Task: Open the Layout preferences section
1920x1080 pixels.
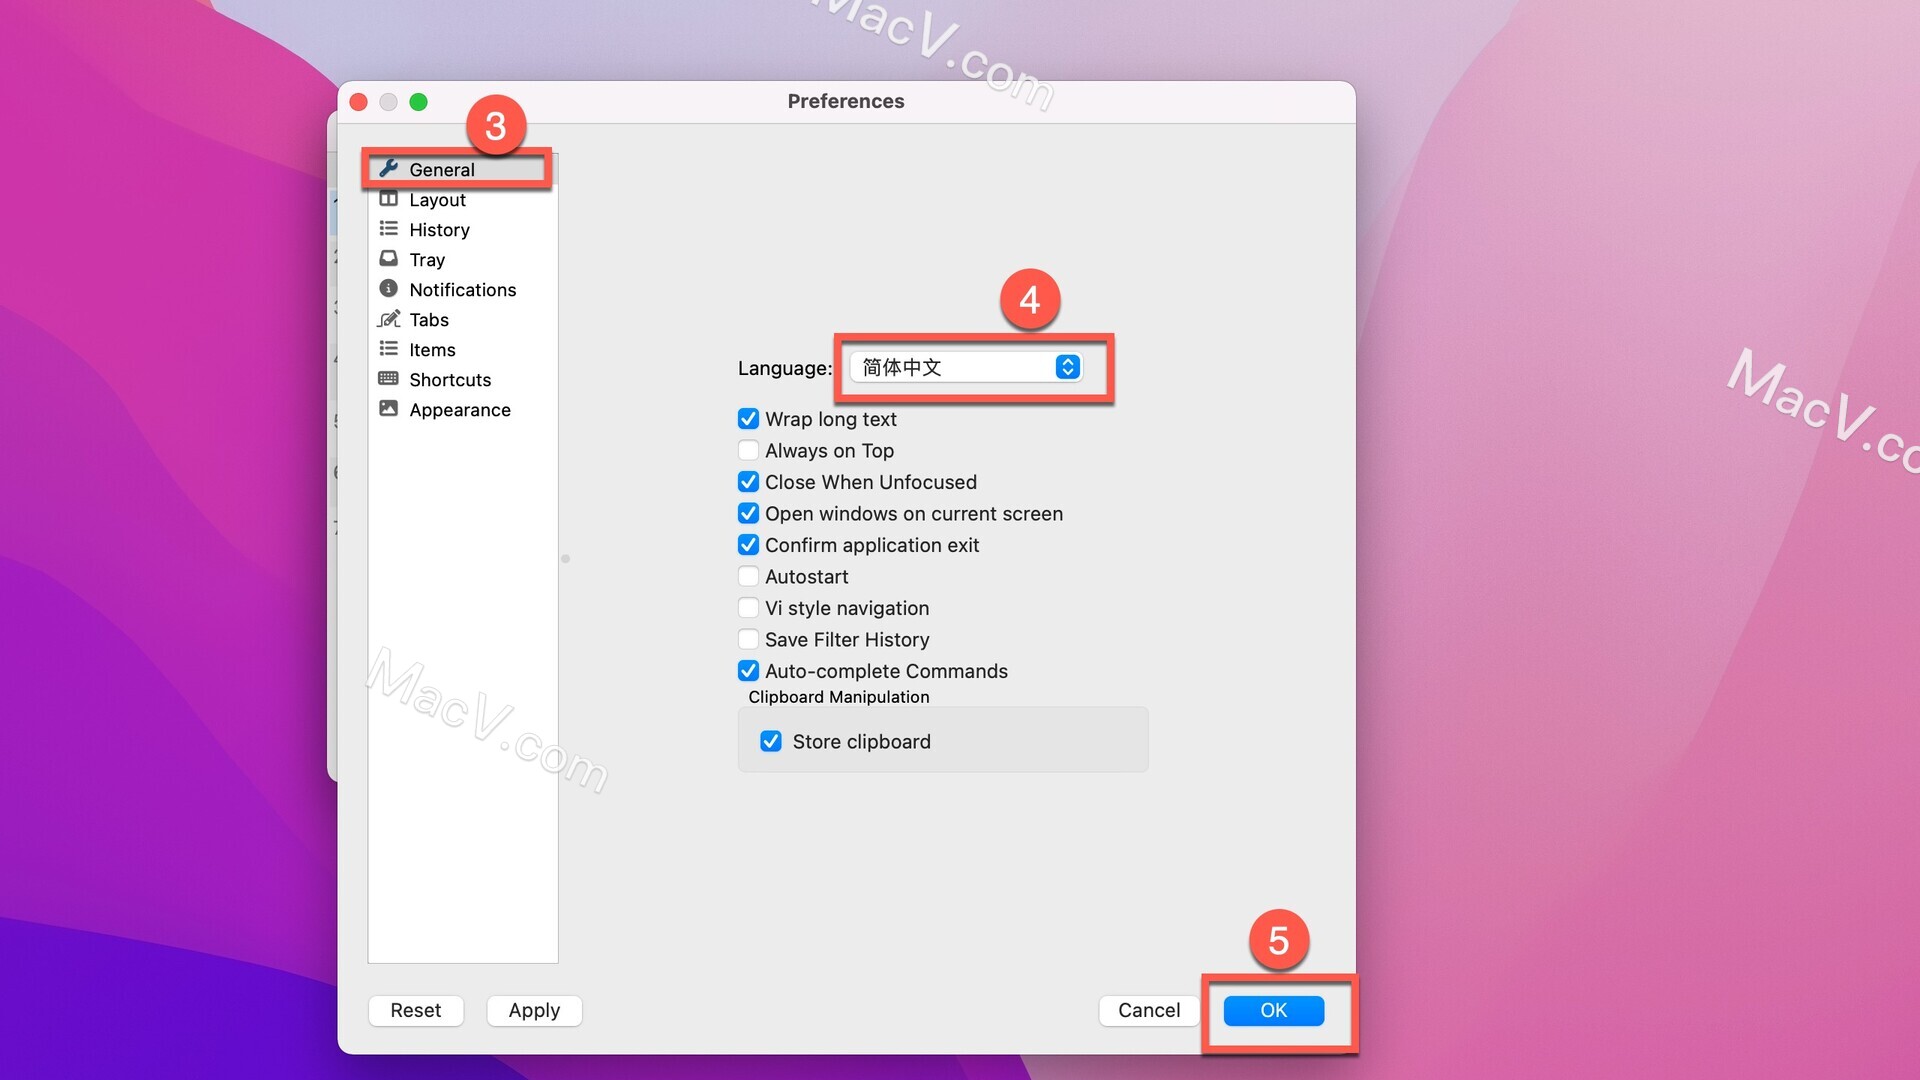Action: tap(438, 199)
